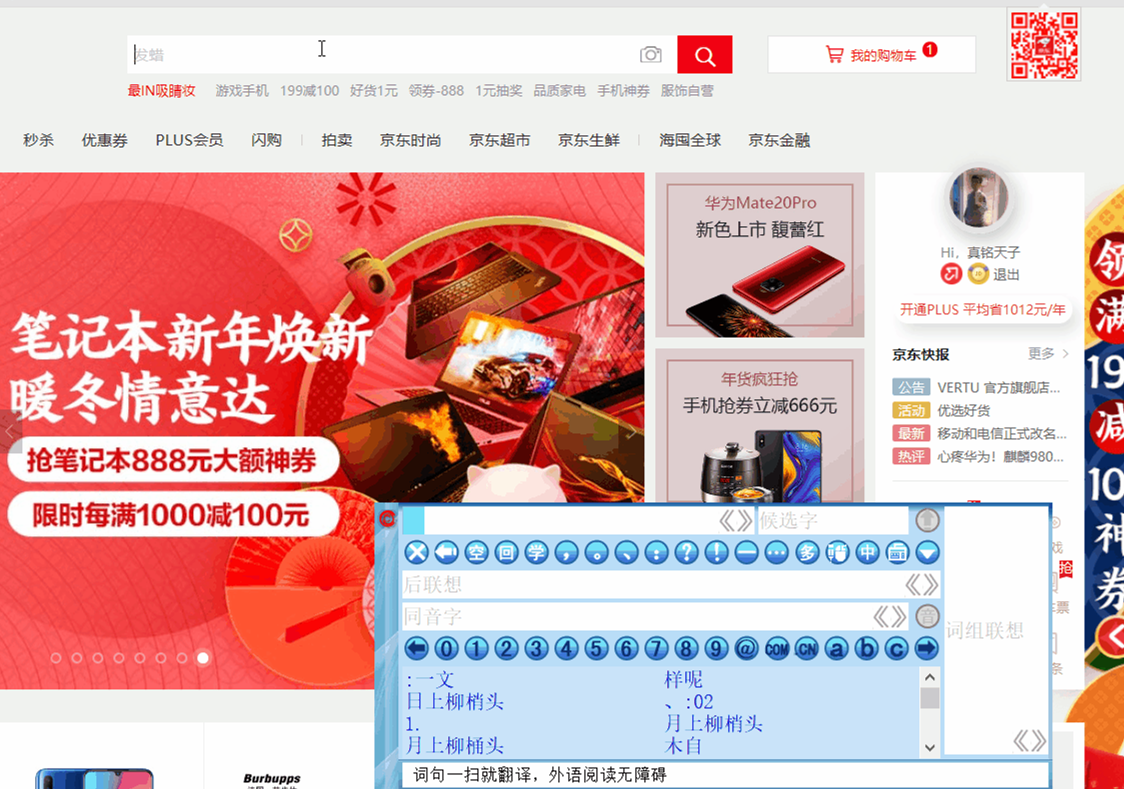Page through 后联想 with its 《》 arrows
The image size is (1124, 789).
(x=921, y=585)
